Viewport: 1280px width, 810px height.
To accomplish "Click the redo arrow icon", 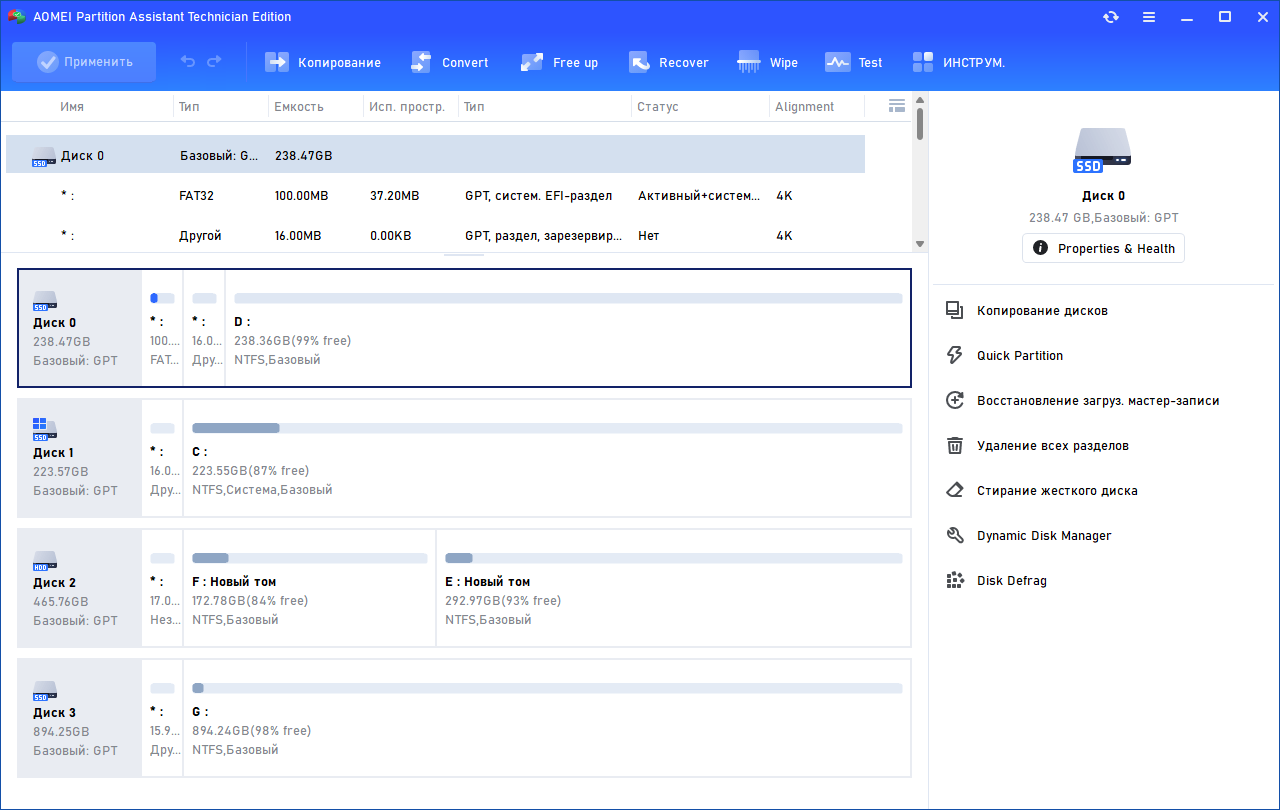I will [214, 62].
